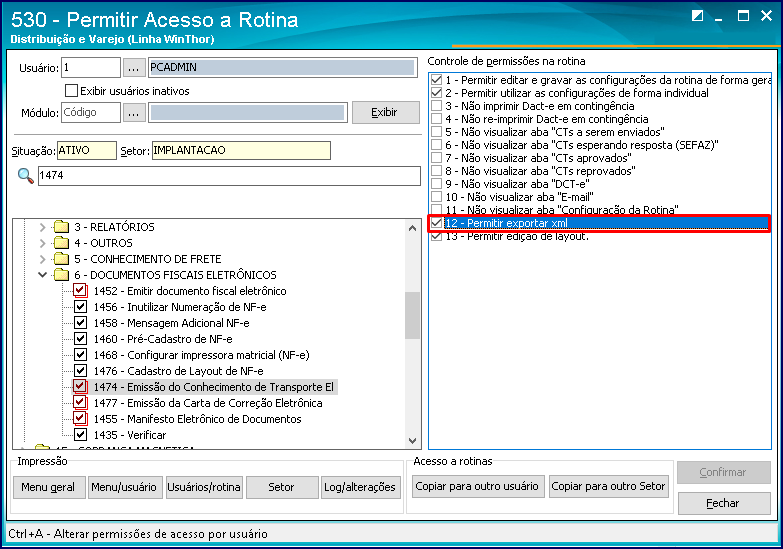Expand the 3 - RELATÓRIOS tree node
Screen dimensions: 783x549
[42, 227]
